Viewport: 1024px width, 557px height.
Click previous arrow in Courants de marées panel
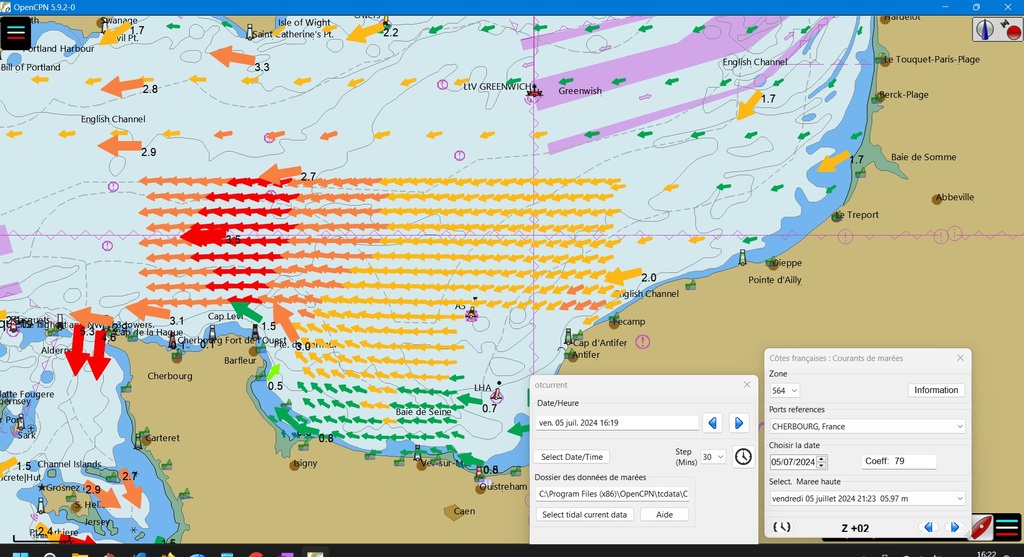(928, 527)
